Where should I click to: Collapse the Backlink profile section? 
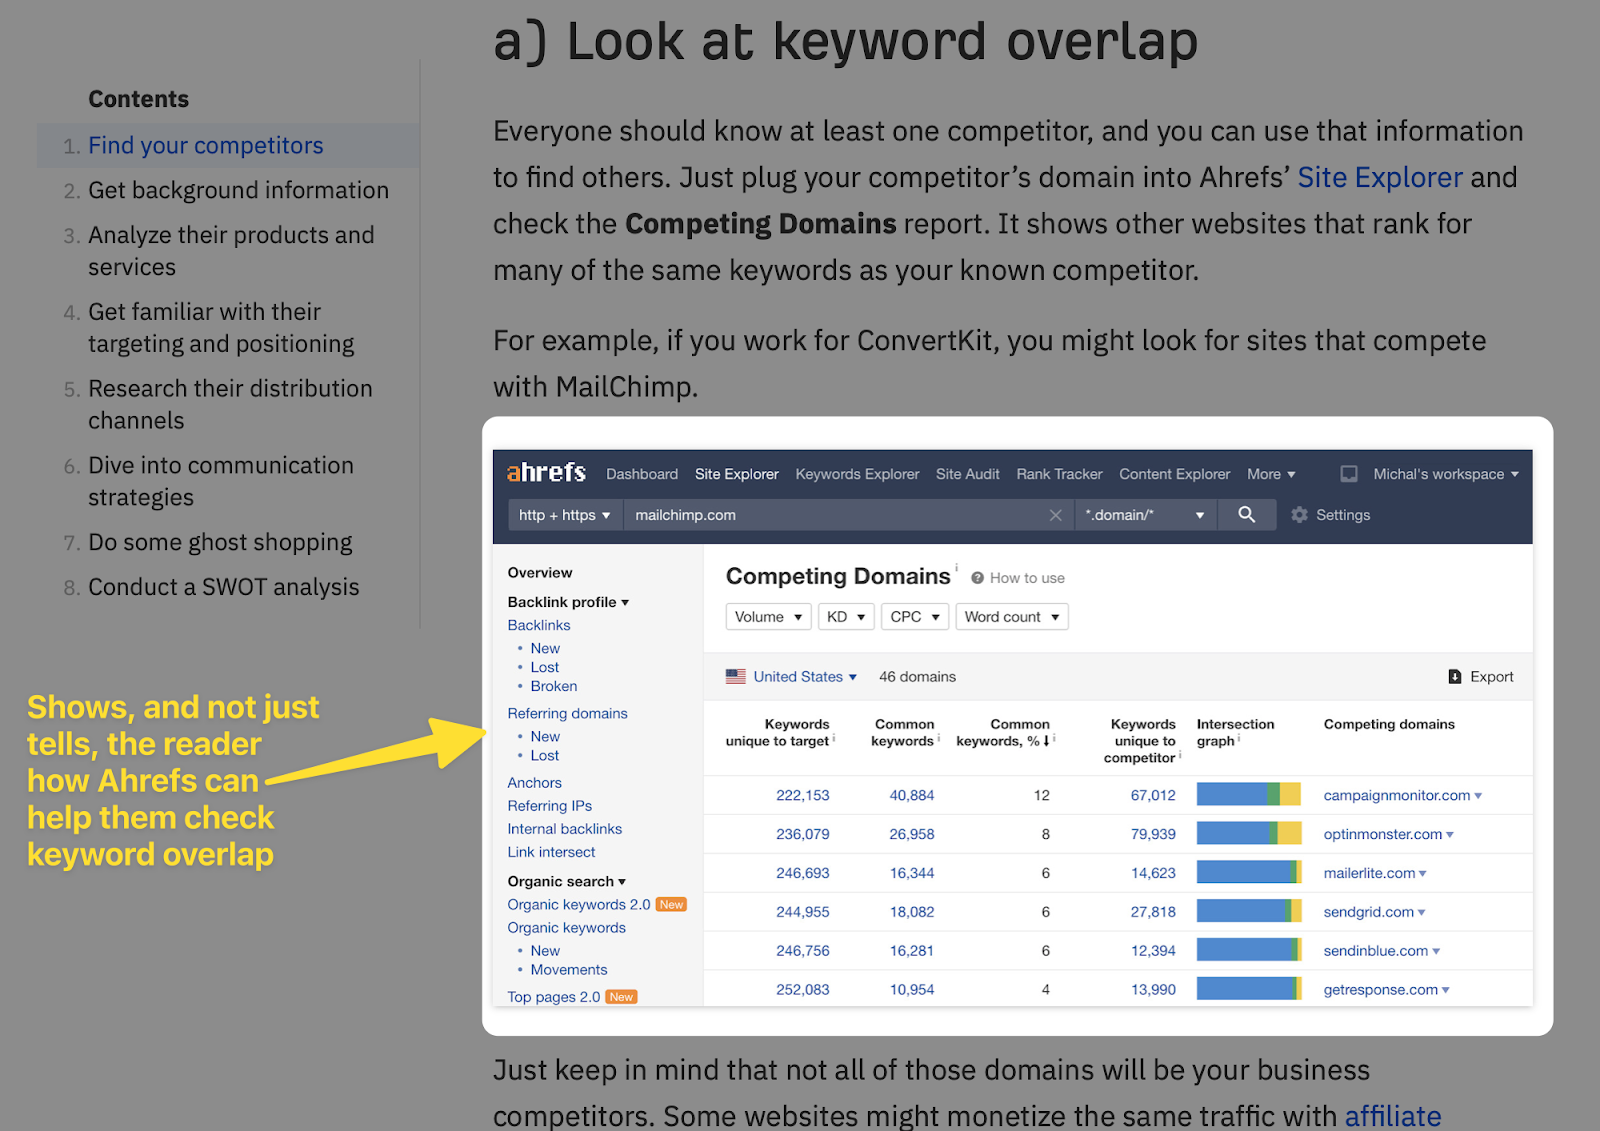pyautogui.click(x=567, y=602)
